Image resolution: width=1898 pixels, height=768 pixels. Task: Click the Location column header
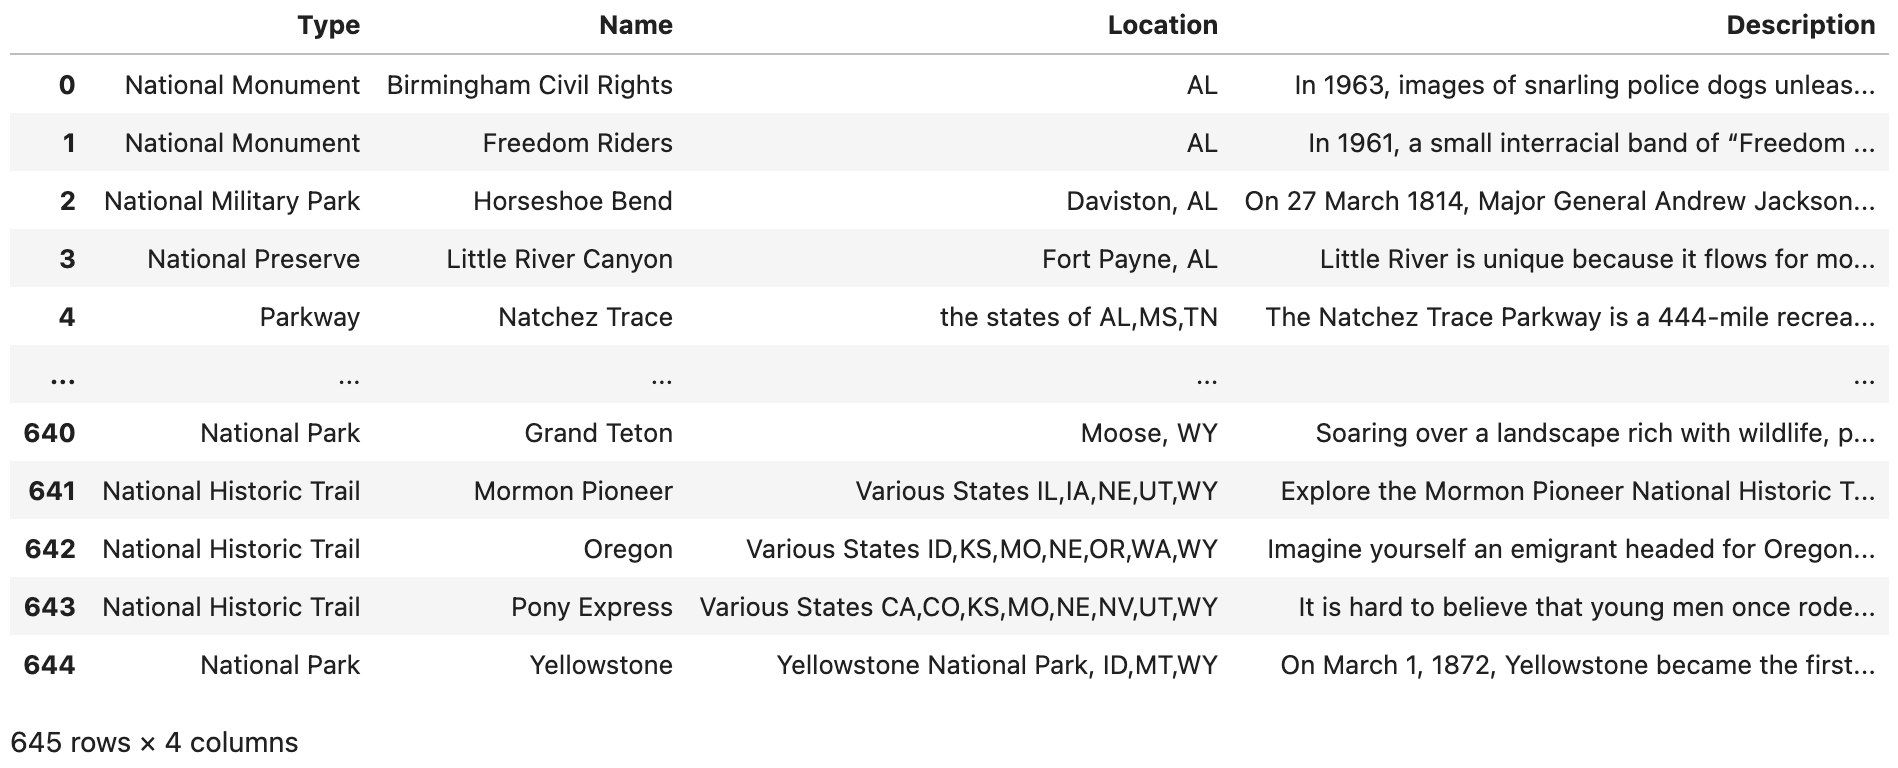(1162, 26)
